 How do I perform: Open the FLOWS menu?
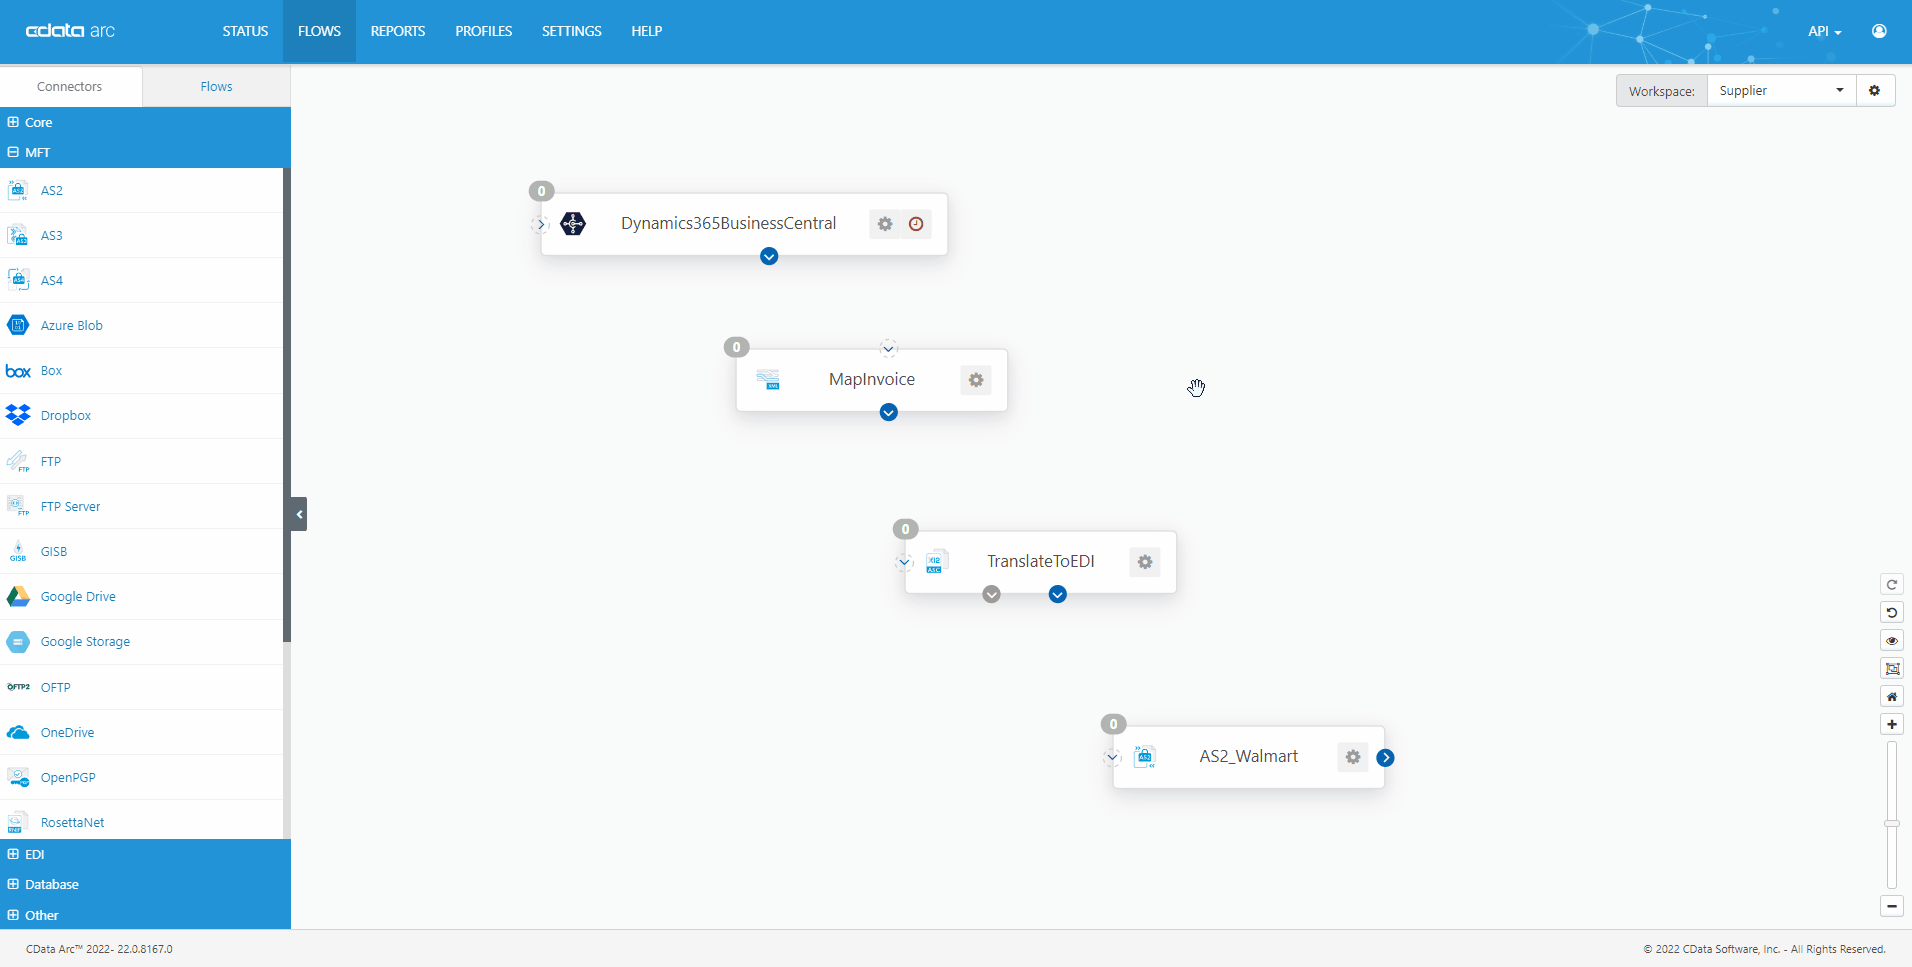(319, 31)
